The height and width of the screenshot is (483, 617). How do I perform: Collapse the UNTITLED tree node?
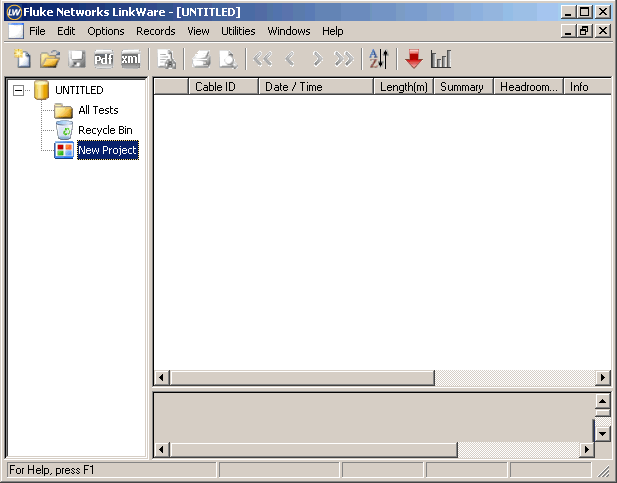point(18,90)
